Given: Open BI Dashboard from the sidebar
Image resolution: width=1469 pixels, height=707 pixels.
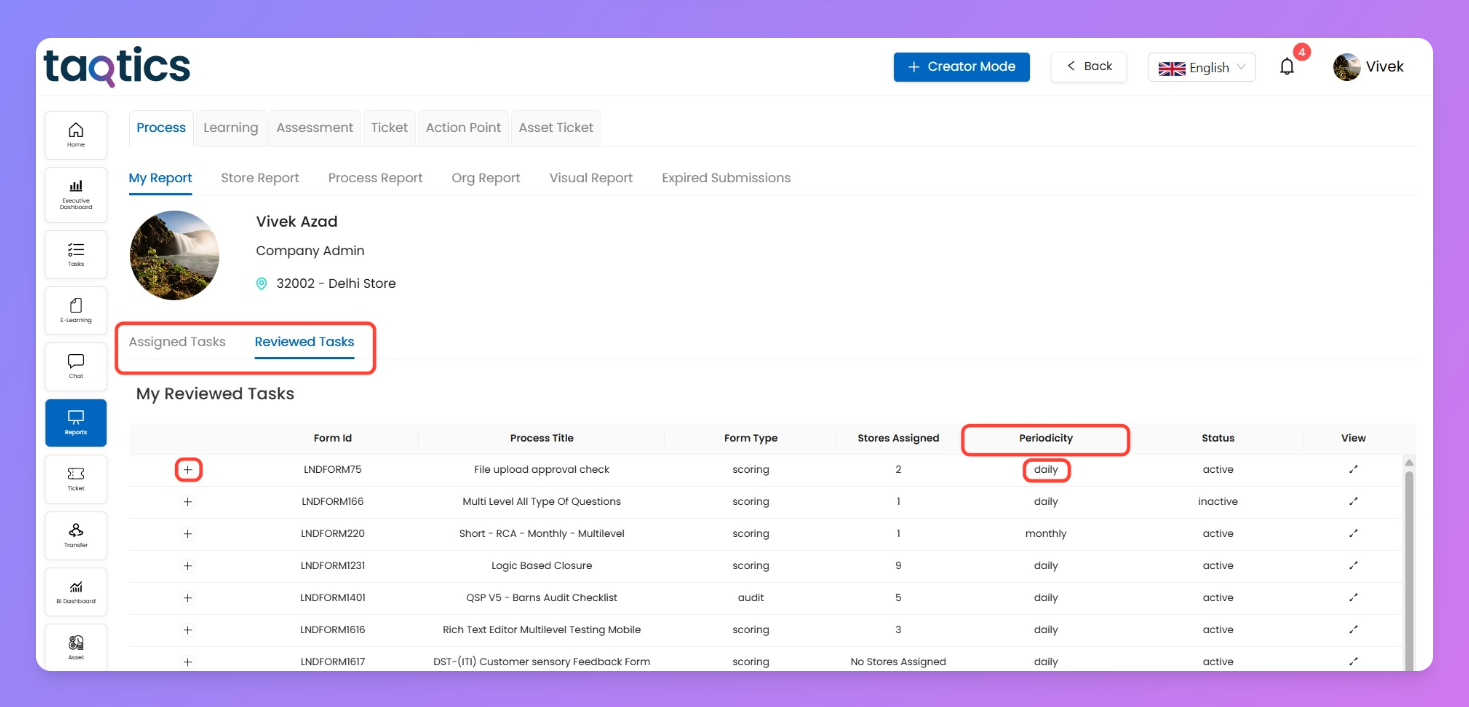Looking at the screenshot, I should [x=76, y=591].
